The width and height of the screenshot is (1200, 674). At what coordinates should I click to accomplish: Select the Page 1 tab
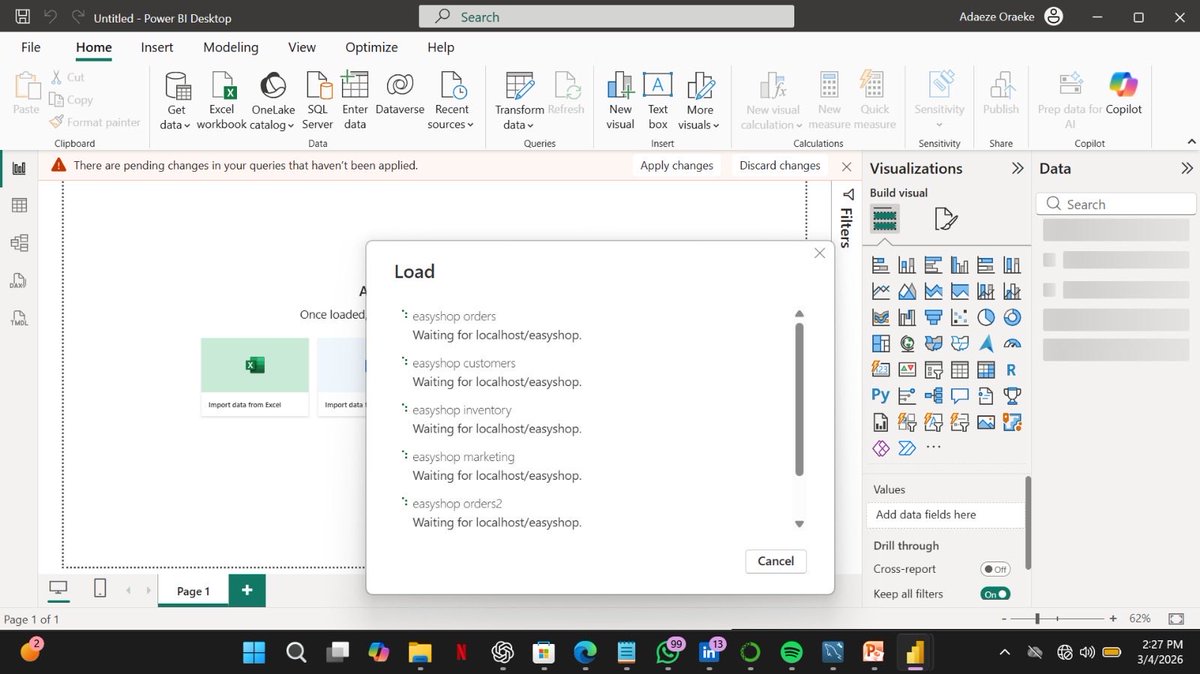[193, 591]
